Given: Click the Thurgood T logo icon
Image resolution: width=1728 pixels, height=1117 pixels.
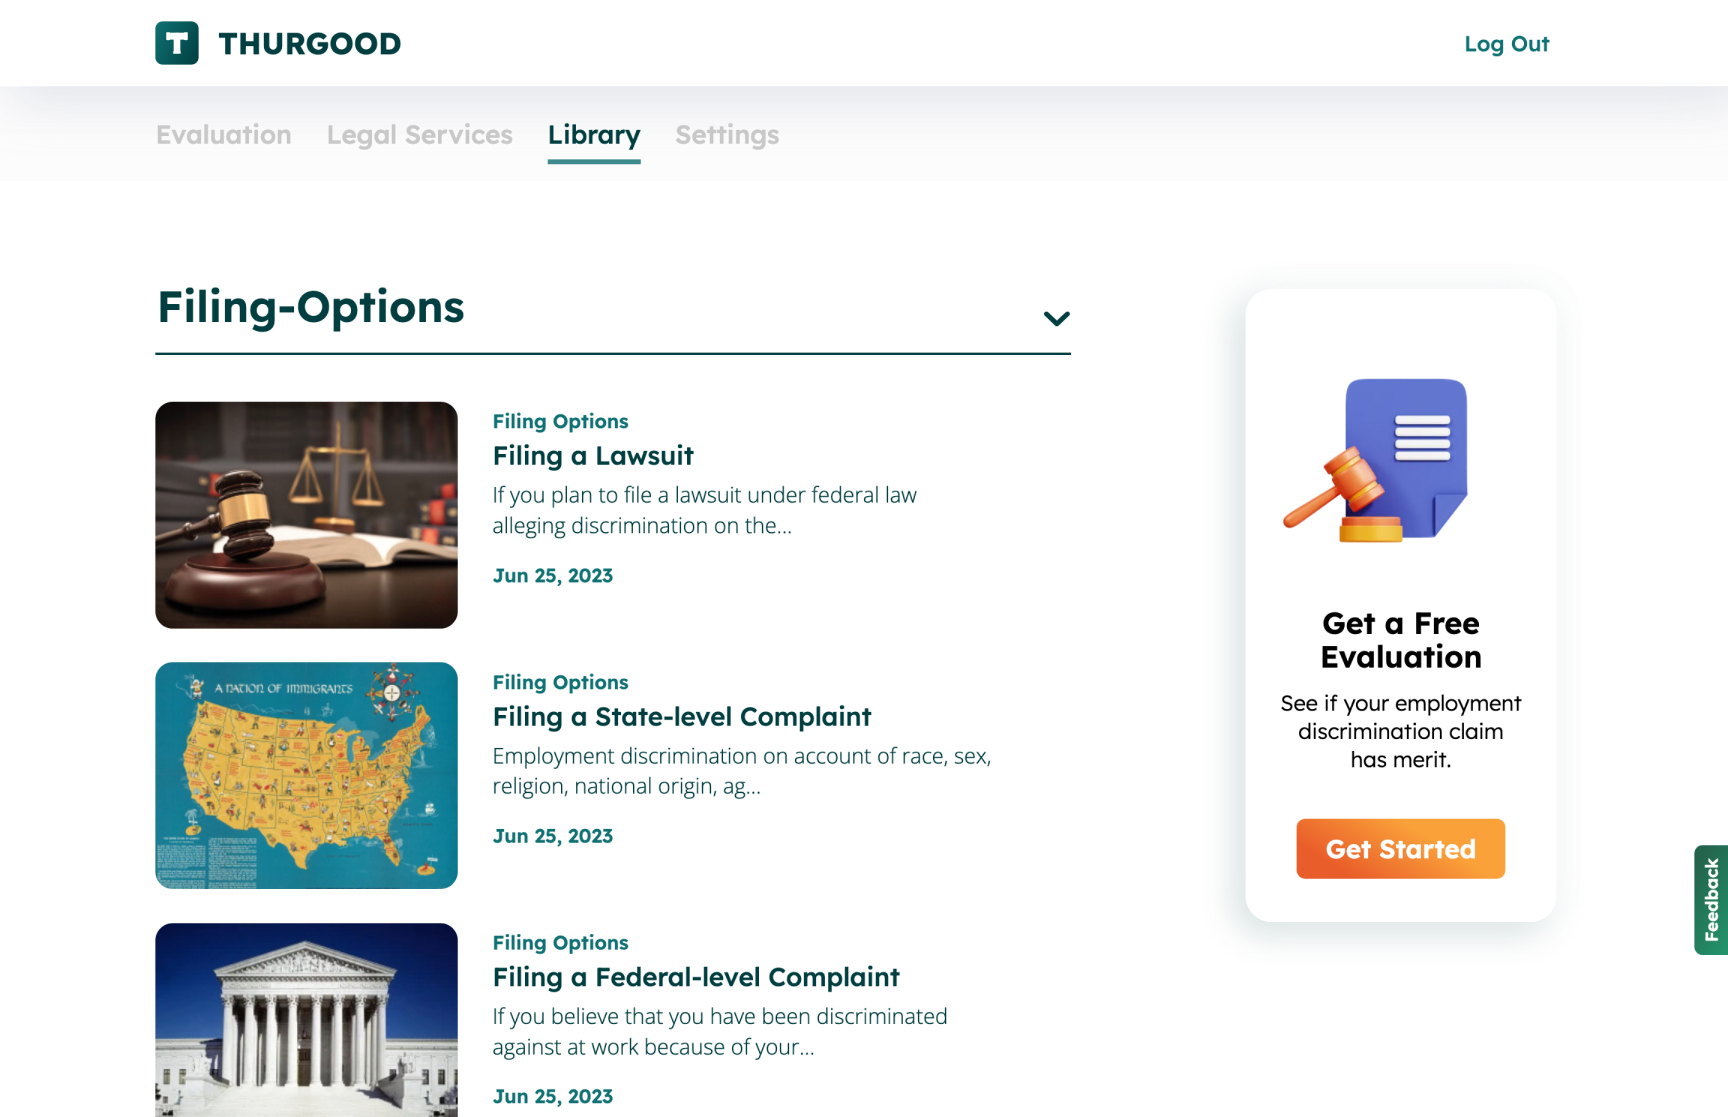Looking at the screenshot, I should (x=177, y=43).
